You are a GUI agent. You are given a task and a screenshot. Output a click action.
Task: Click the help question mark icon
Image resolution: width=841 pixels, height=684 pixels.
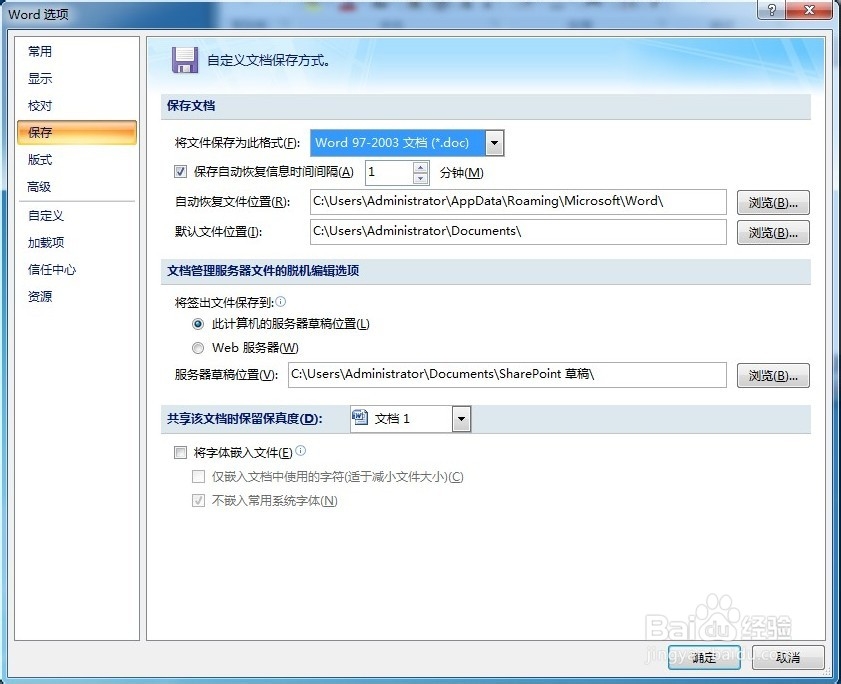point(771,10)
